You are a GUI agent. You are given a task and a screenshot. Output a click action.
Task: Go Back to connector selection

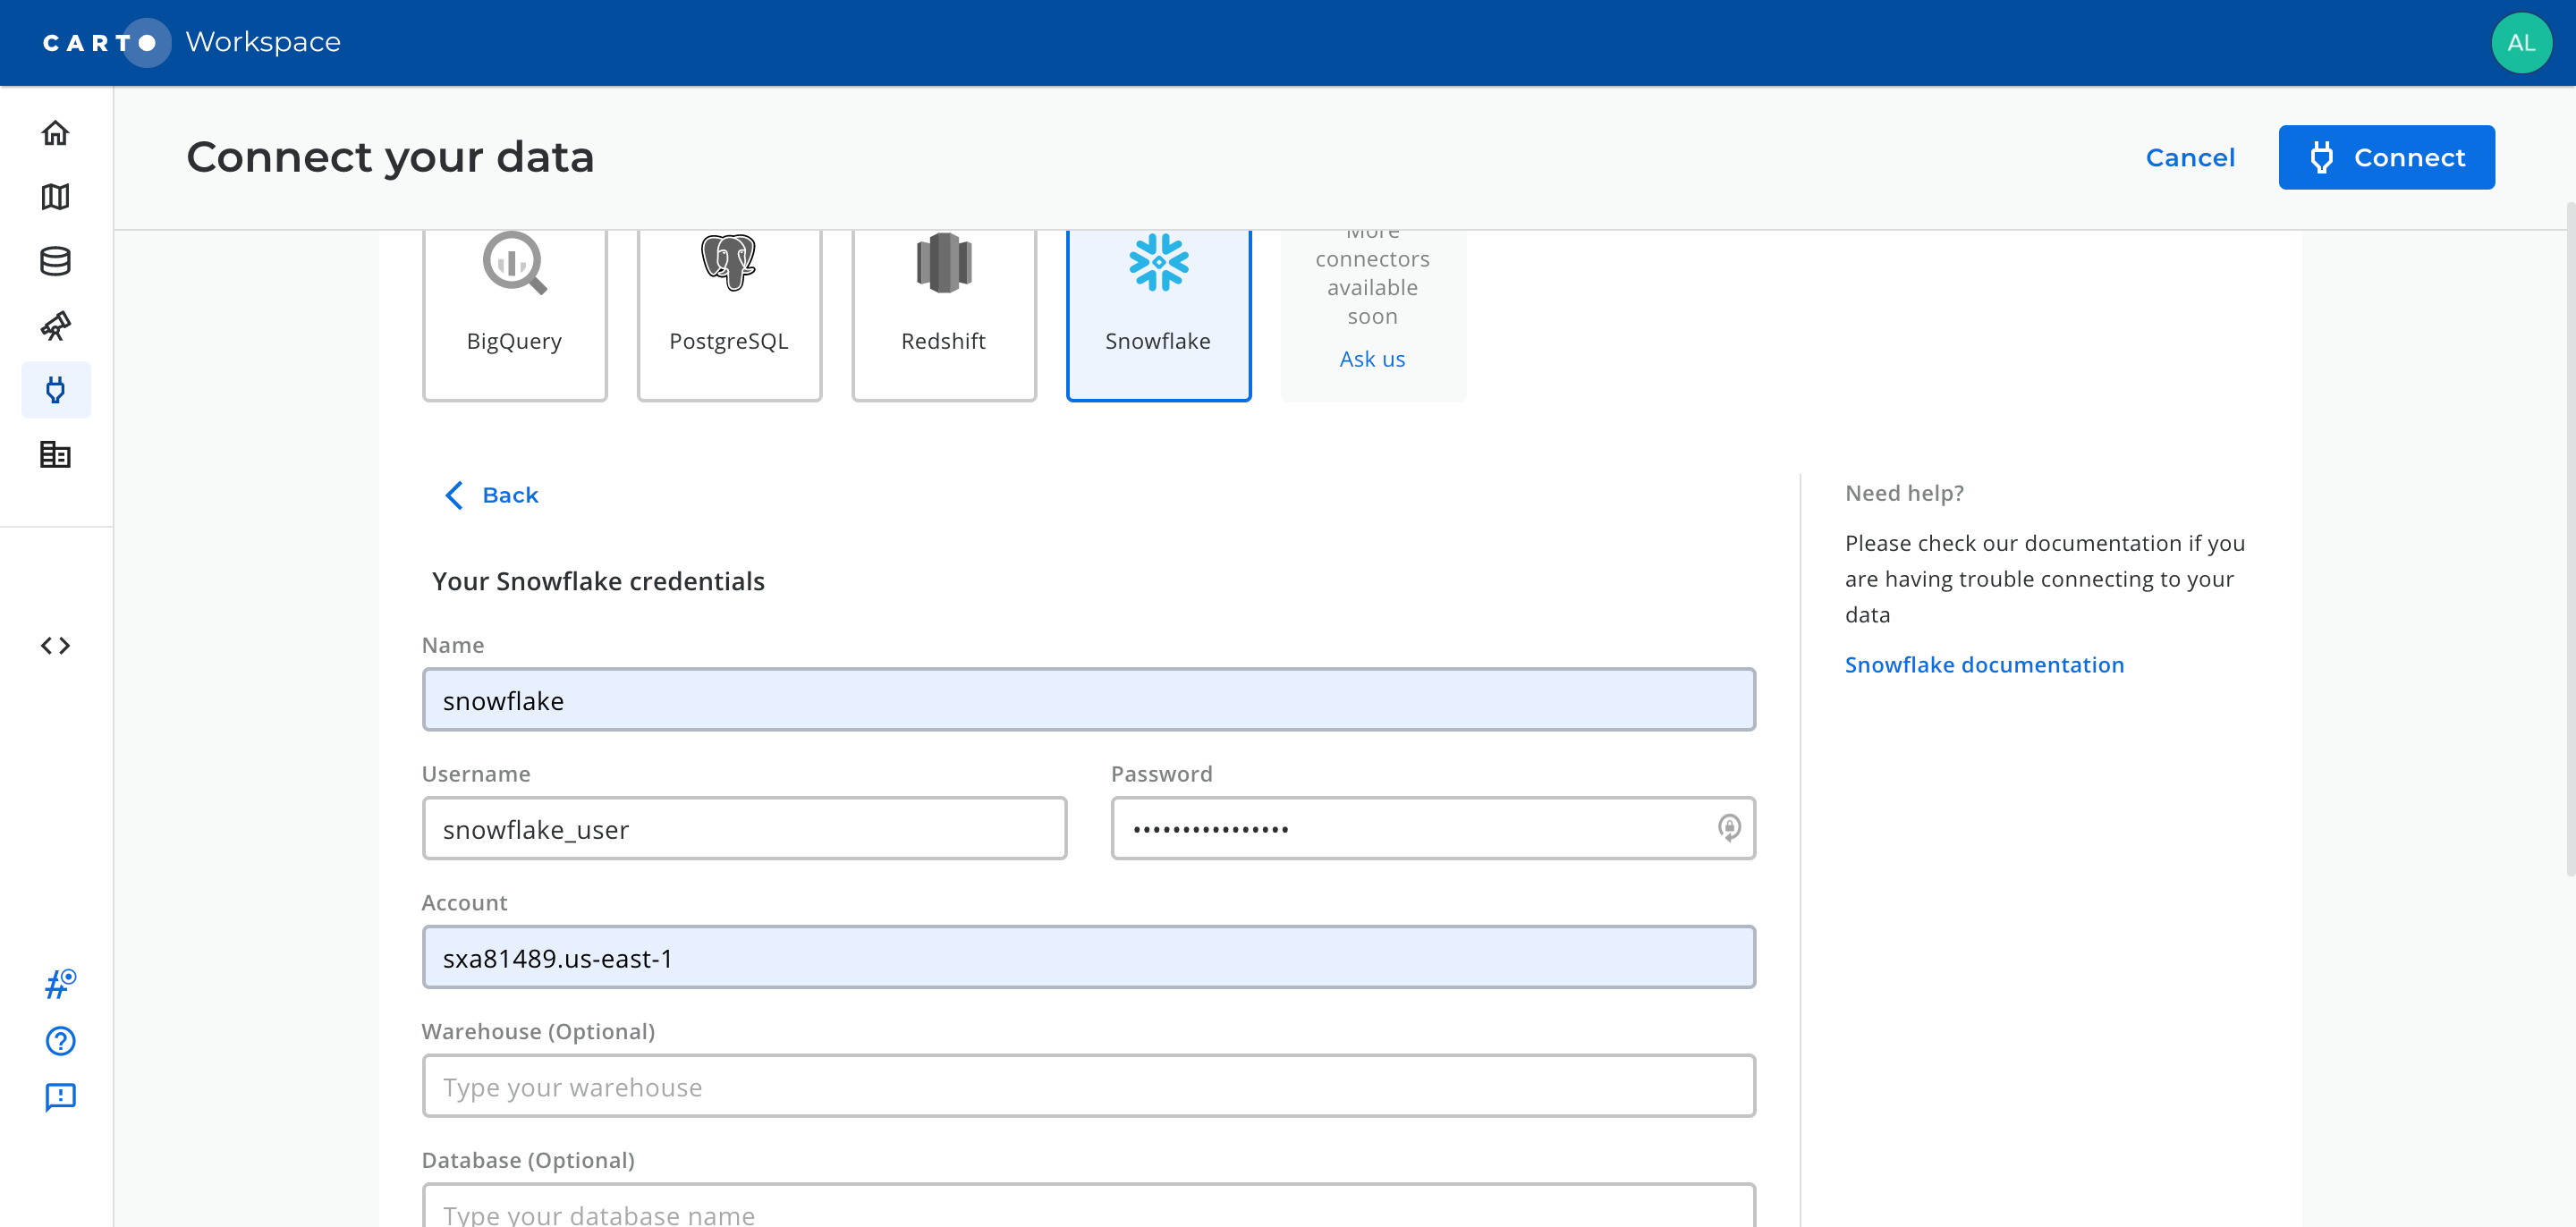point(491,495)
